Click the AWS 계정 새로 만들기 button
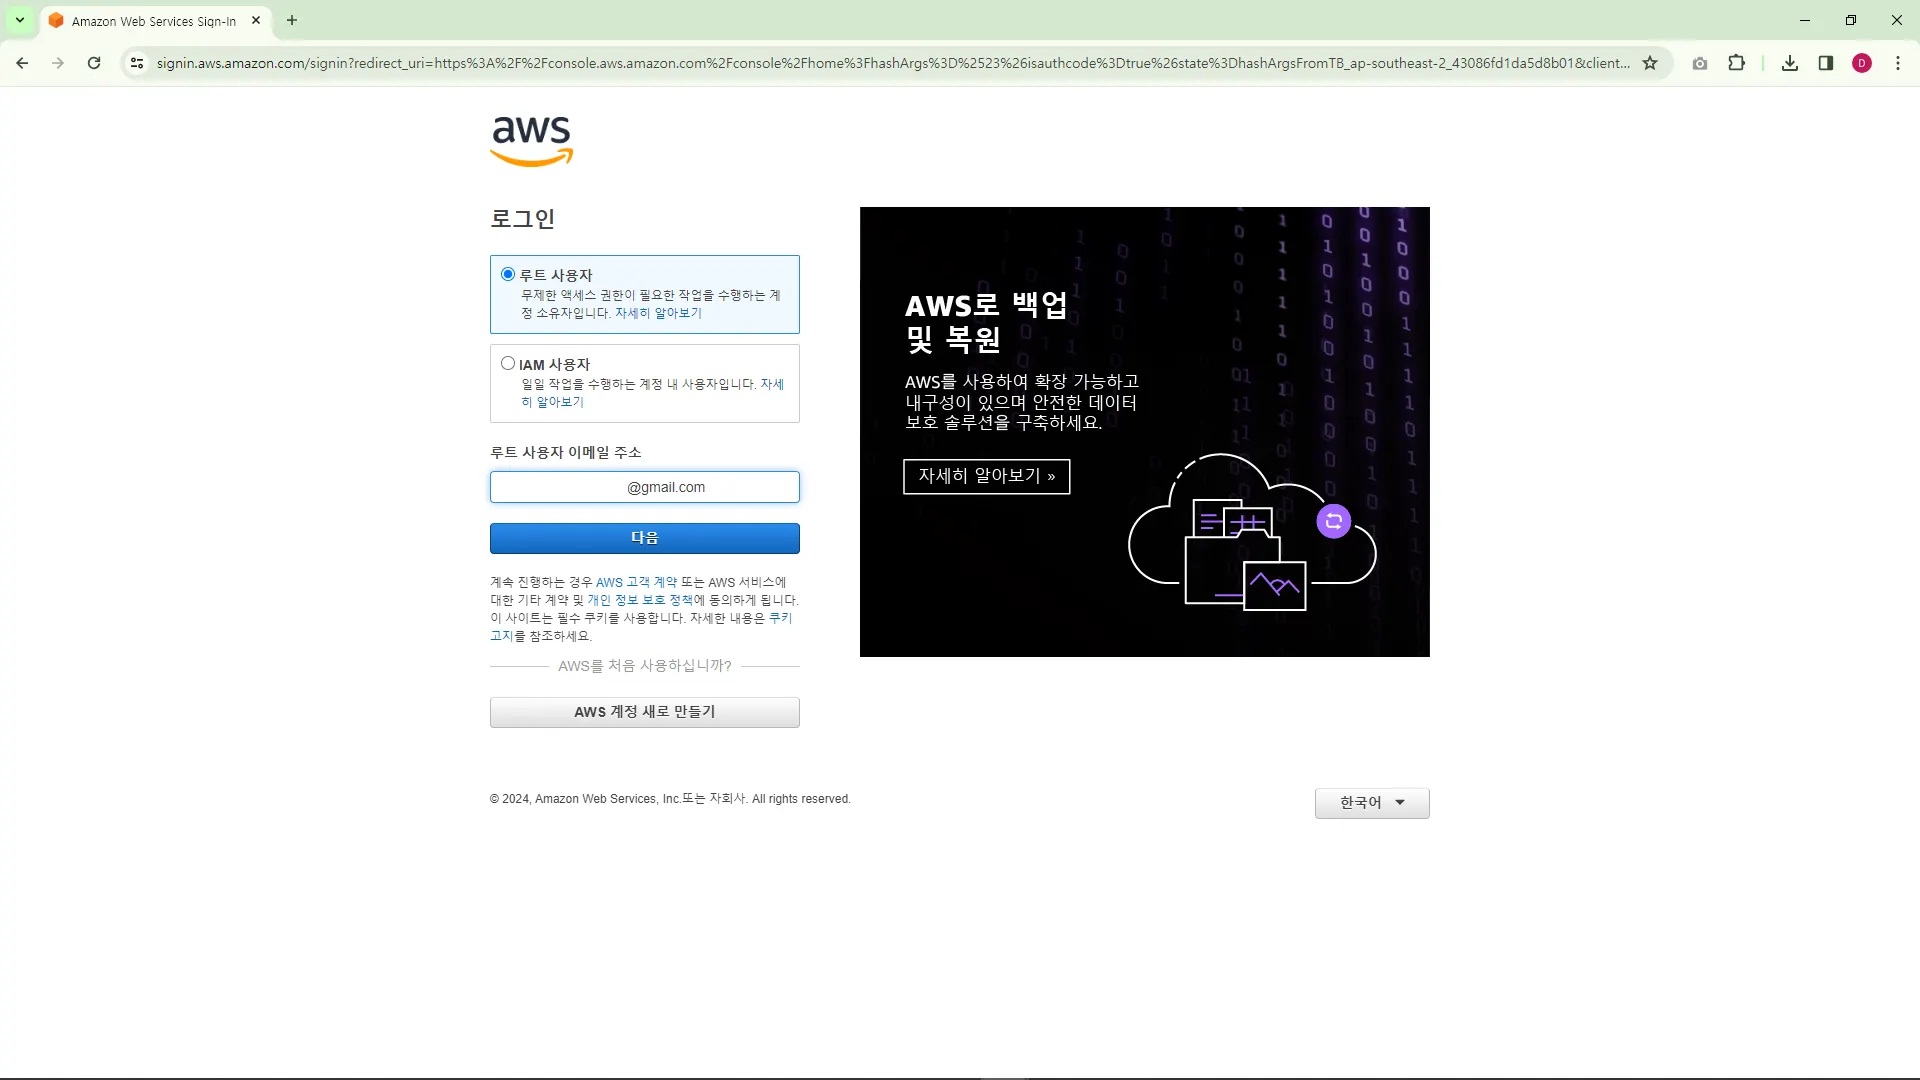Image resolution: width=1920 pixels, height=1080 pixels. 645,712
